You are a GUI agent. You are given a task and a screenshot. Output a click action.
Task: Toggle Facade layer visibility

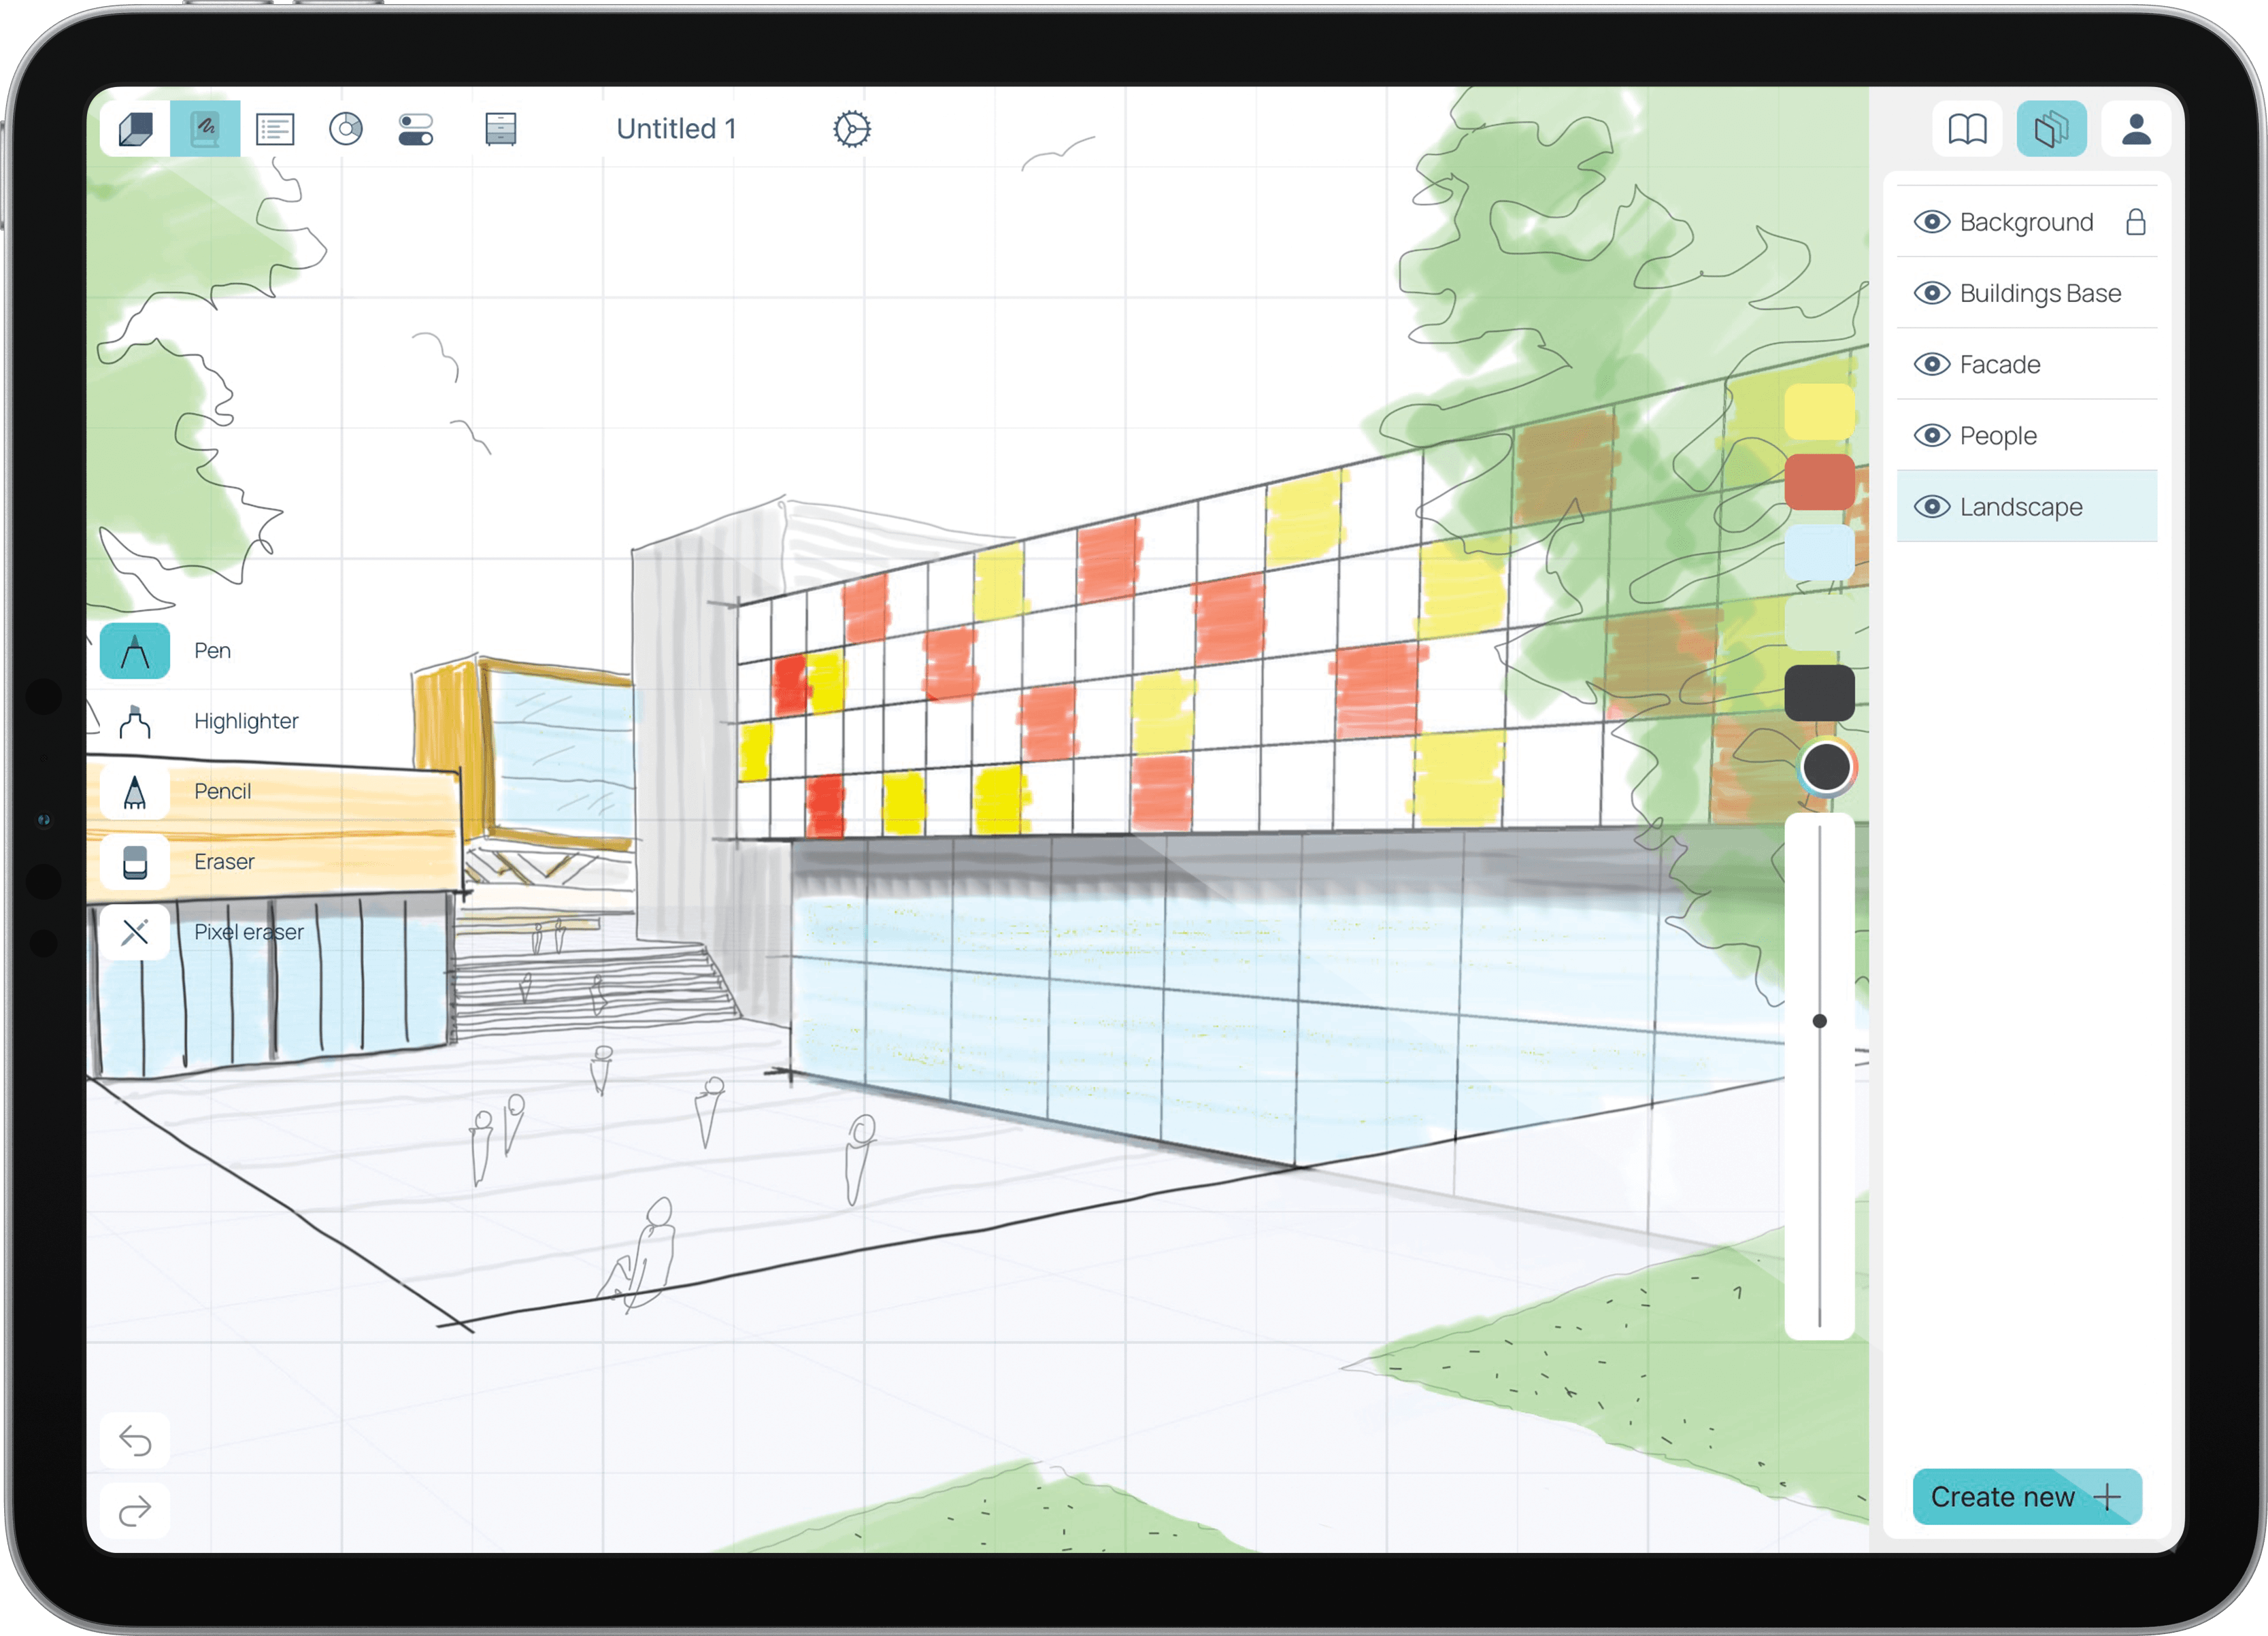click(x=1932, y=364)
